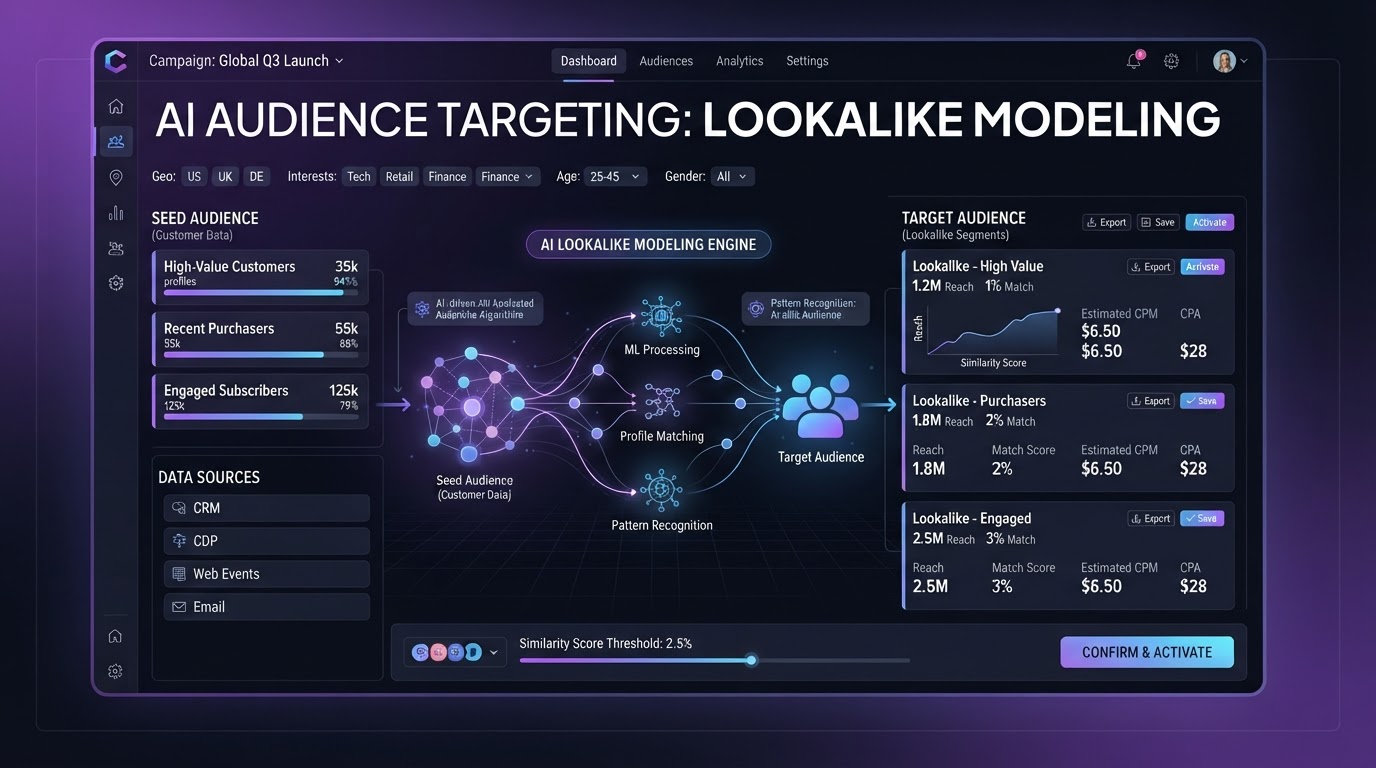The image size is (1376, 768).
Task: Open the Age 25-45 dropdown
Action: tap(615, 177)
